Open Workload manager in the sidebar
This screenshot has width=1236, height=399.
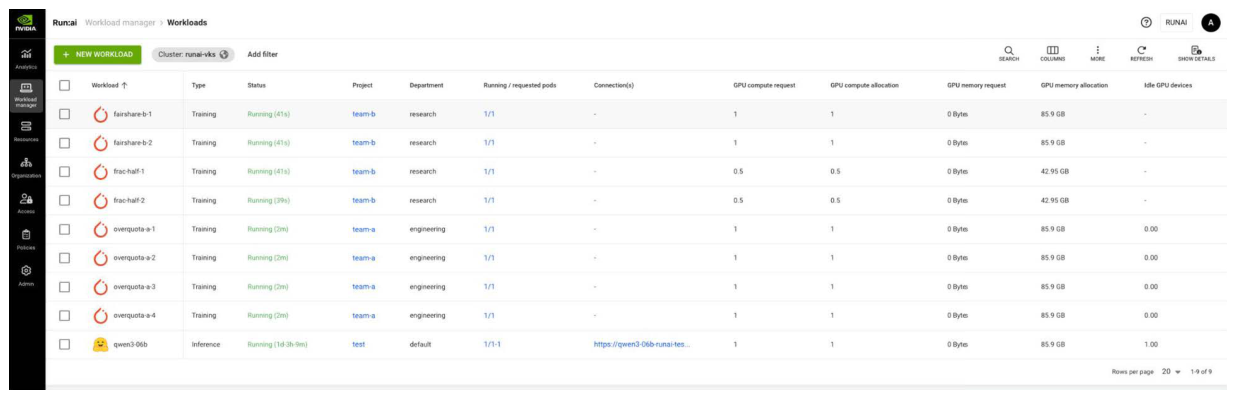click(26, 95)
